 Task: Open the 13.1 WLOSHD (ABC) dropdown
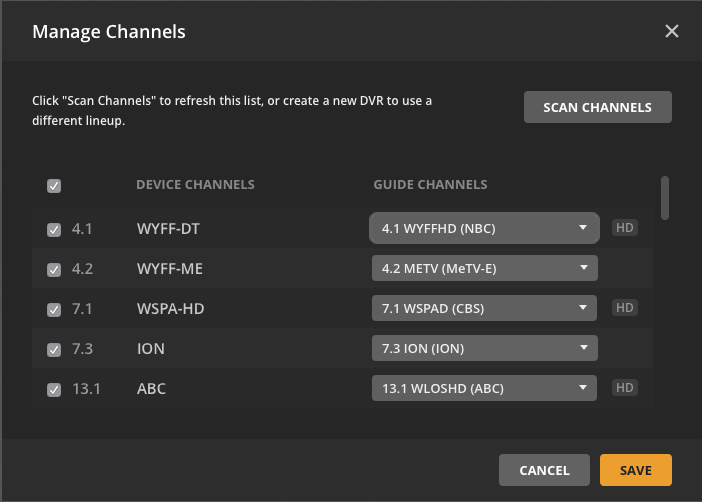484,388
